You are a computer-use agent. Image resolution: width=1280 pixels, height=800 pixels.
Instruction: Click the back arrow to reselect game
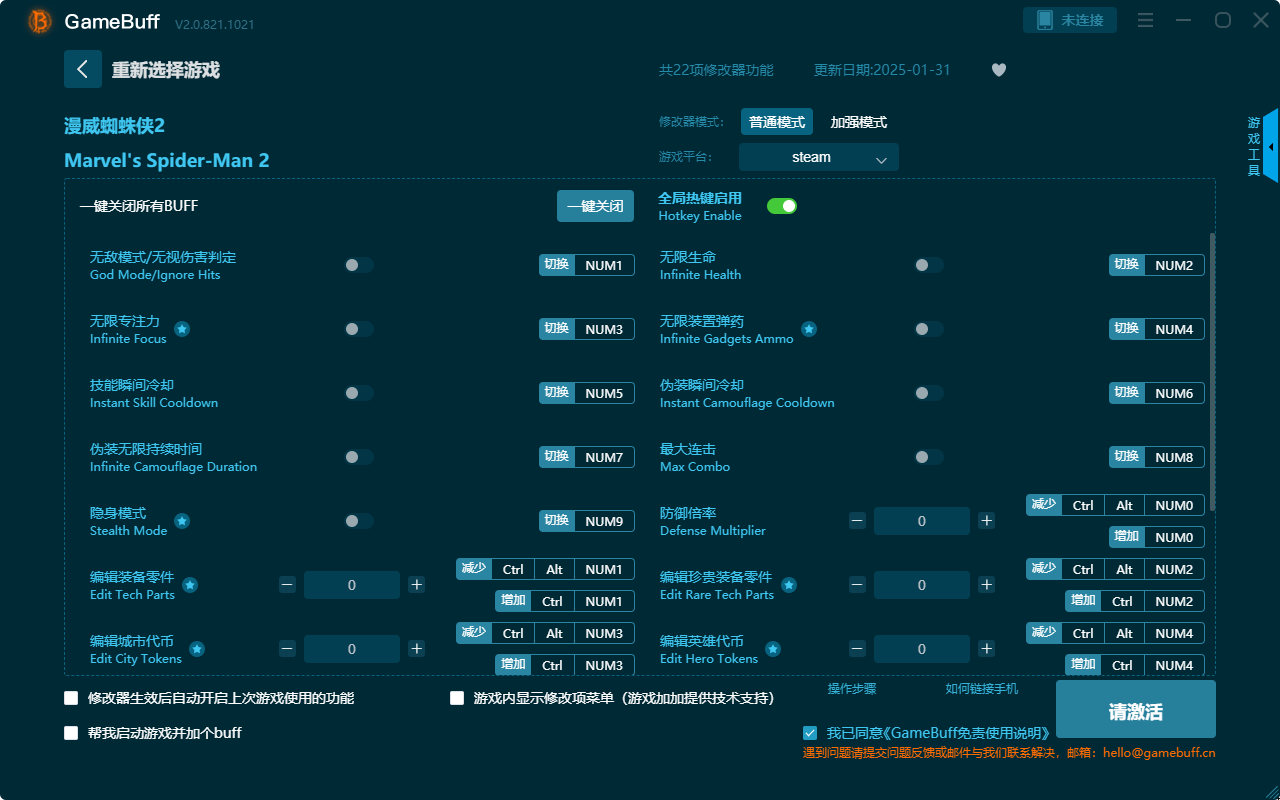[83, 68]
